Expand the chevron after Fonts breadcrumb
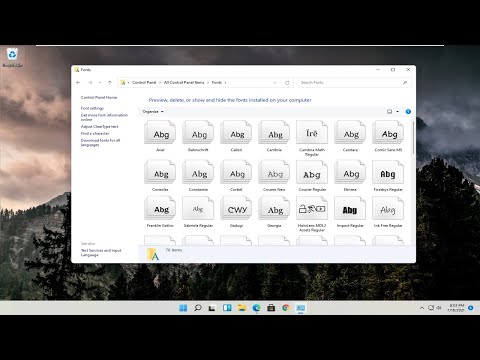This screenshot has height=360, width=480. 225,82
